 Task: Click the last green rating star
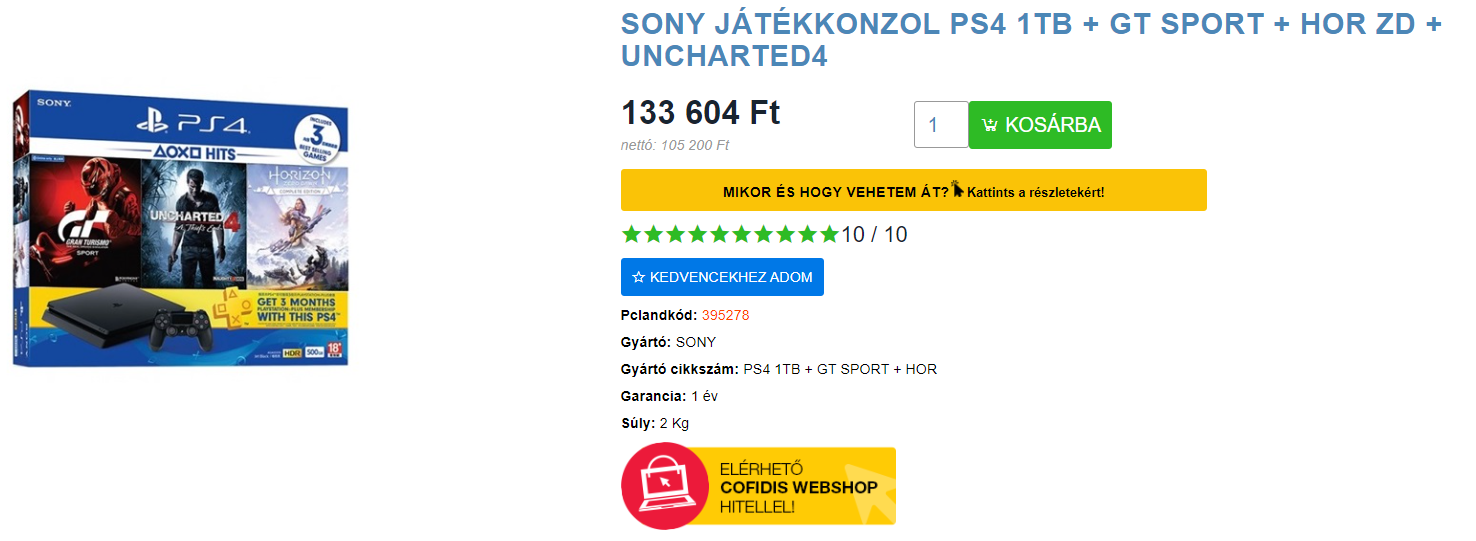[x=829, y=235]
